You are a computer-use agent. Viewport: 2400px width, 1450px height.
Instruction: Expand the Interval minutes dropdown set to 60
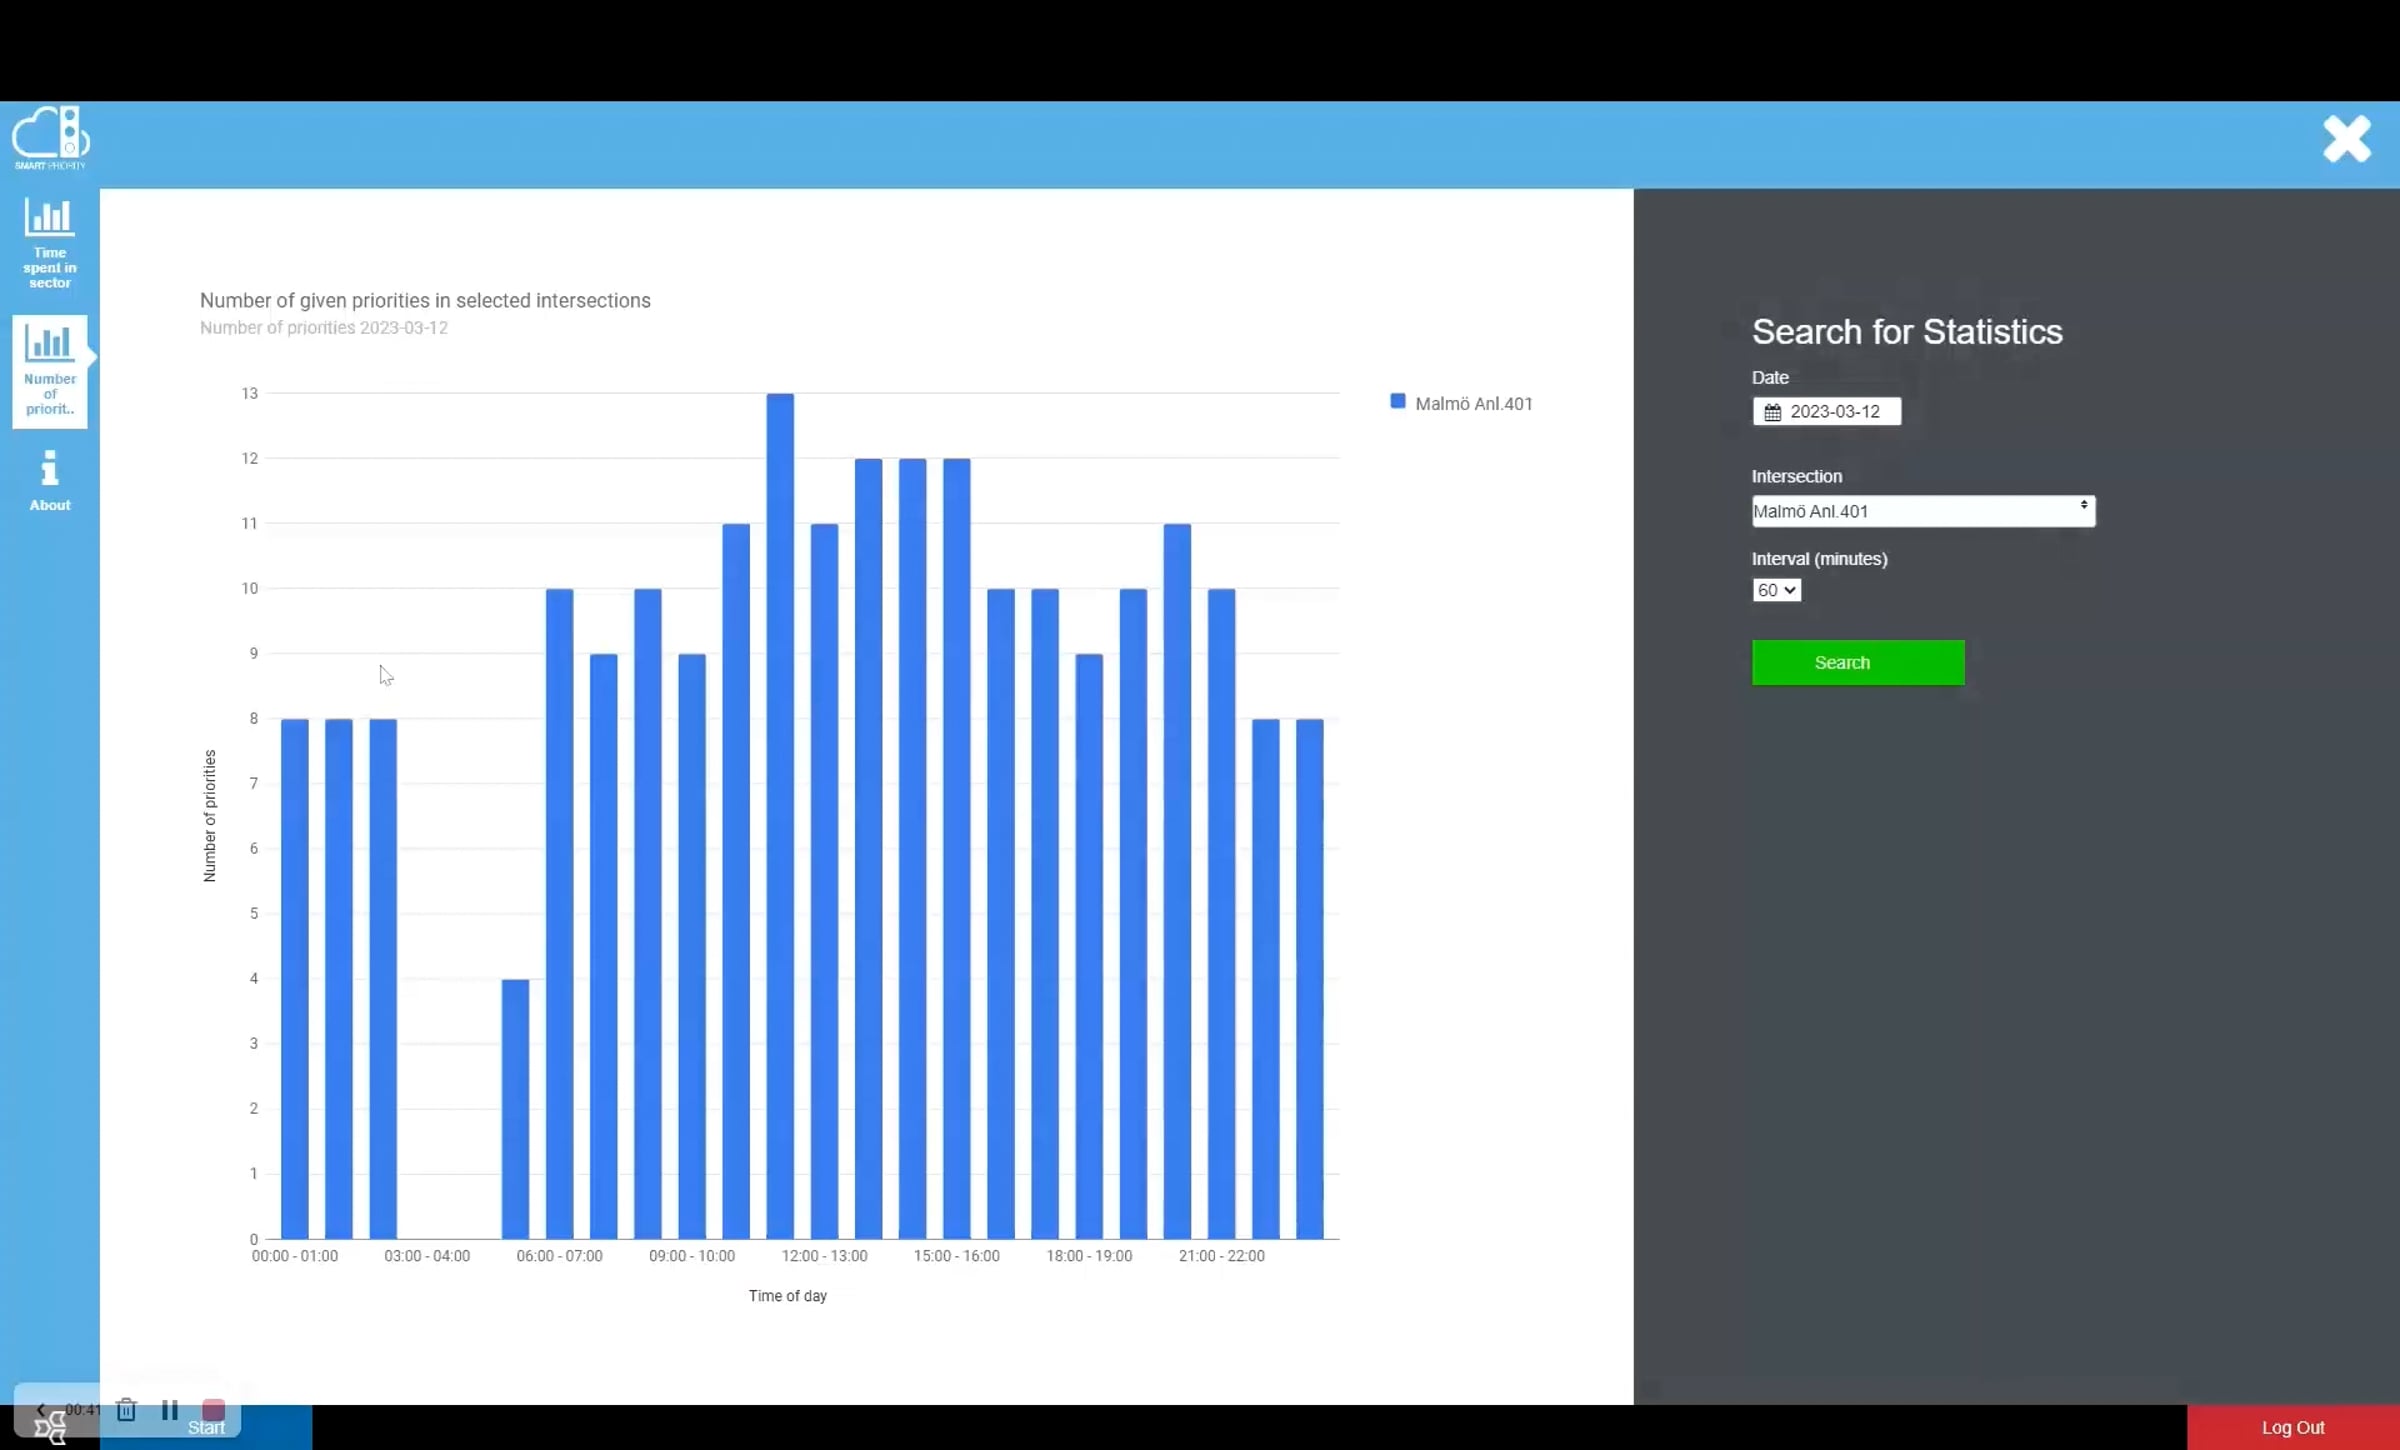coord(1776,590)
